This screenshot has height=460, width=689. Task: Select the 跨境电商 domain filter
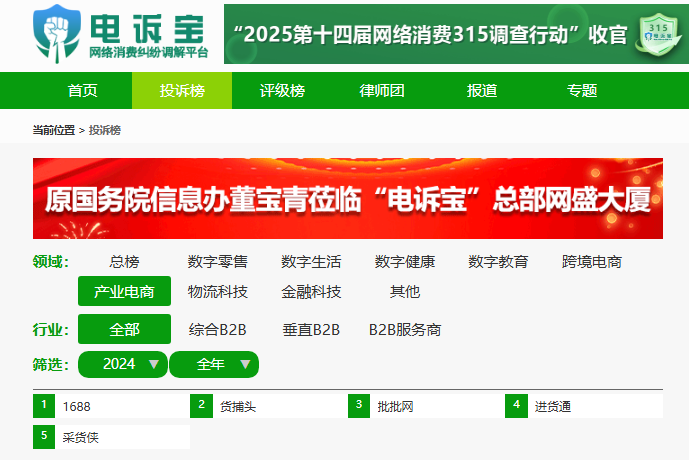click(591, 262)
